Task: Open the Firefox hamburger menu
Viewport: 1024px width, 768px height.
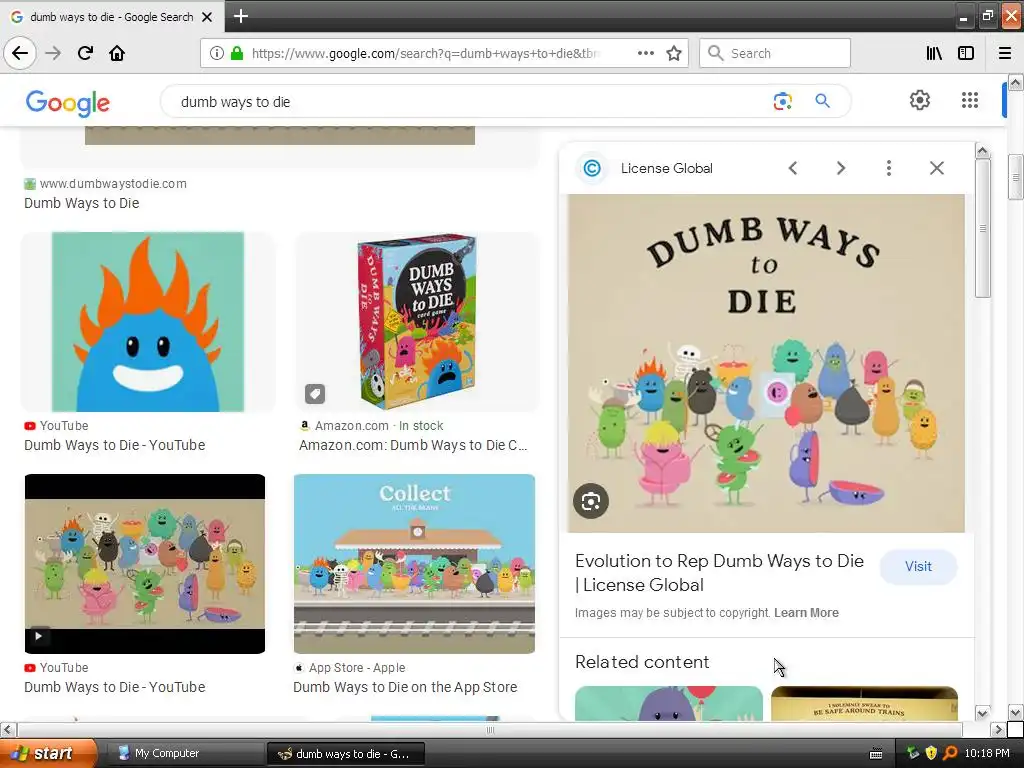Action: [x=1004, y=53]
